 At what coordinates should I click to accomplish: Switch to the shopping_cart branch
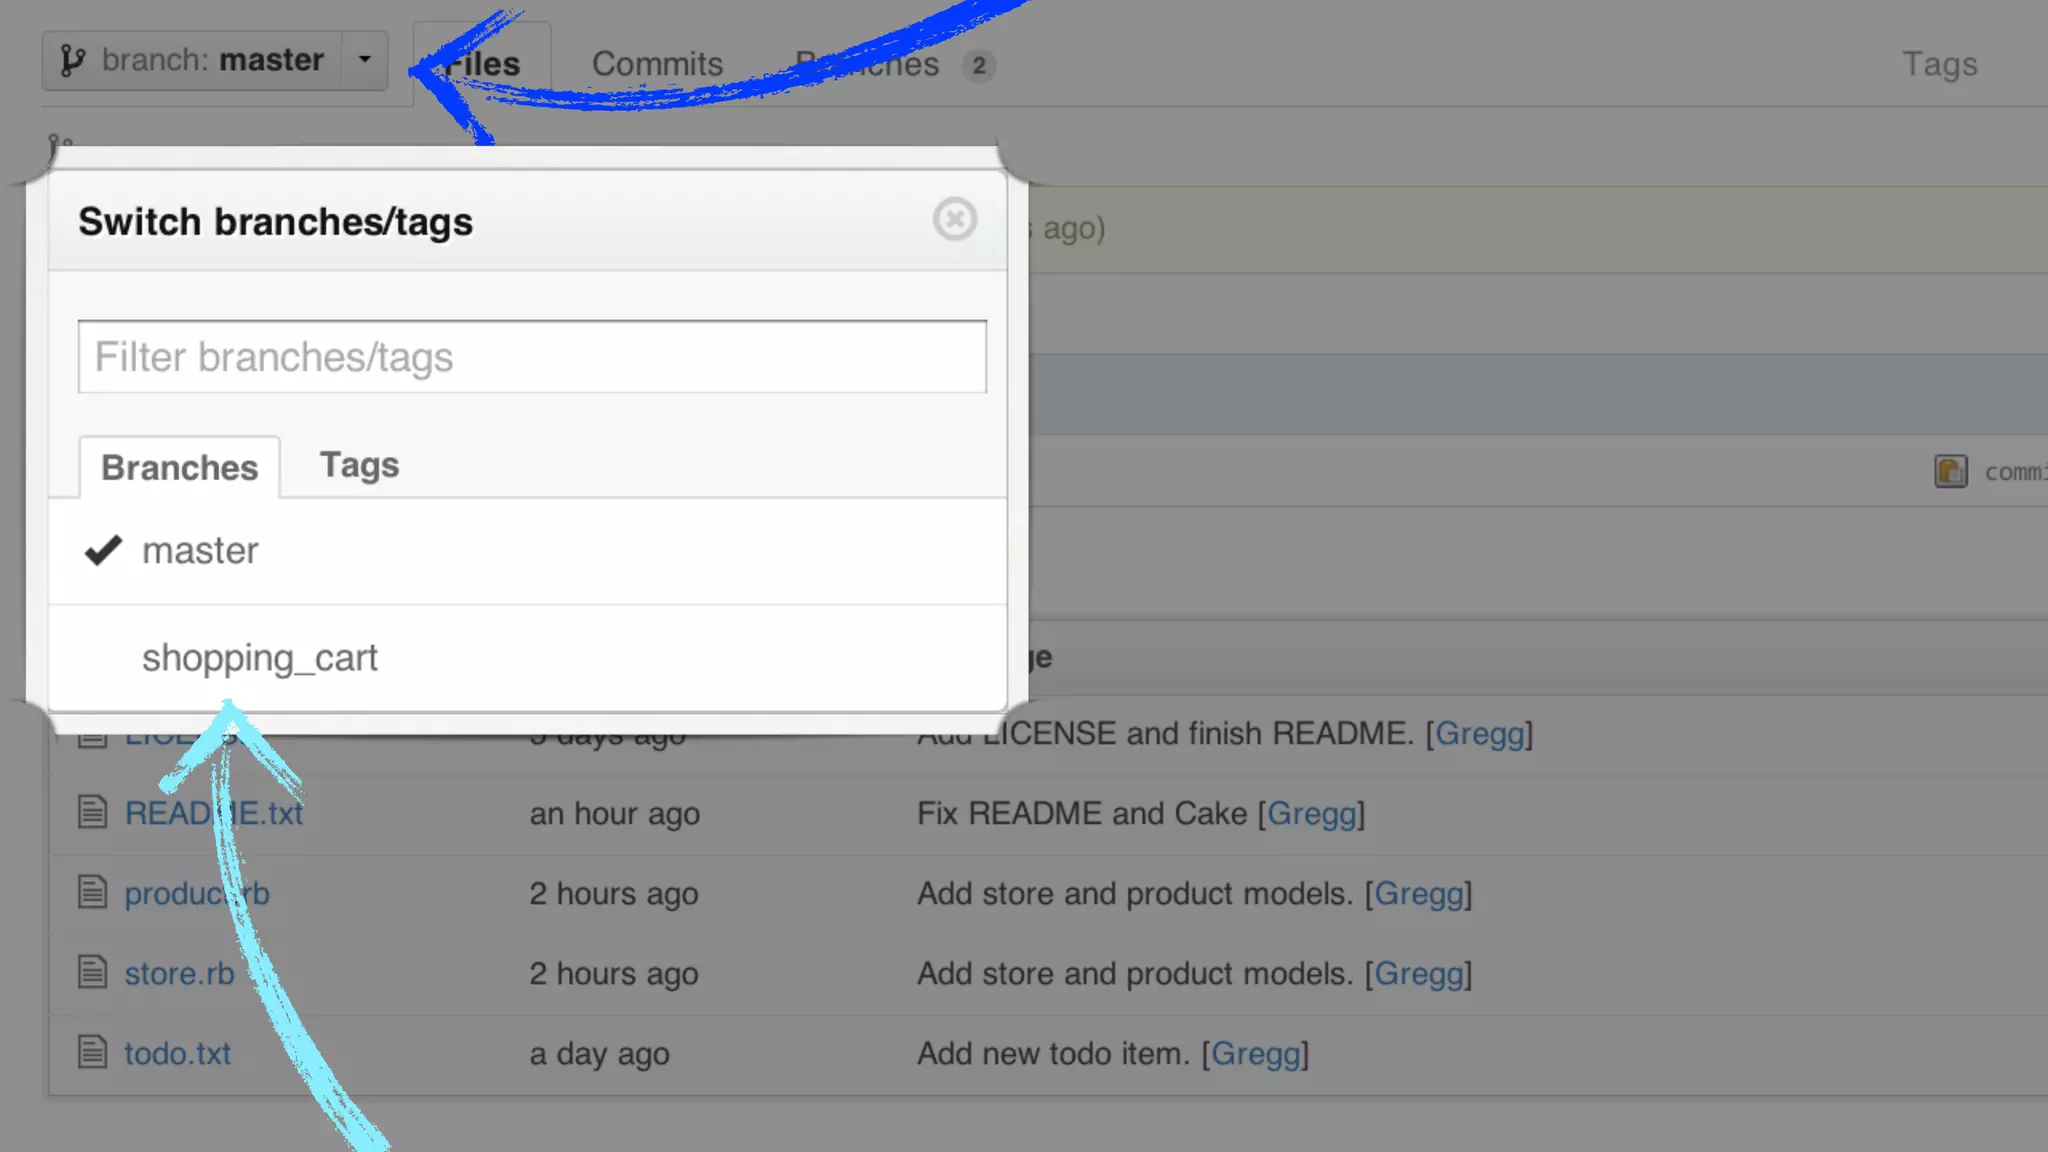pyautogui.click(x=260, y=658)
